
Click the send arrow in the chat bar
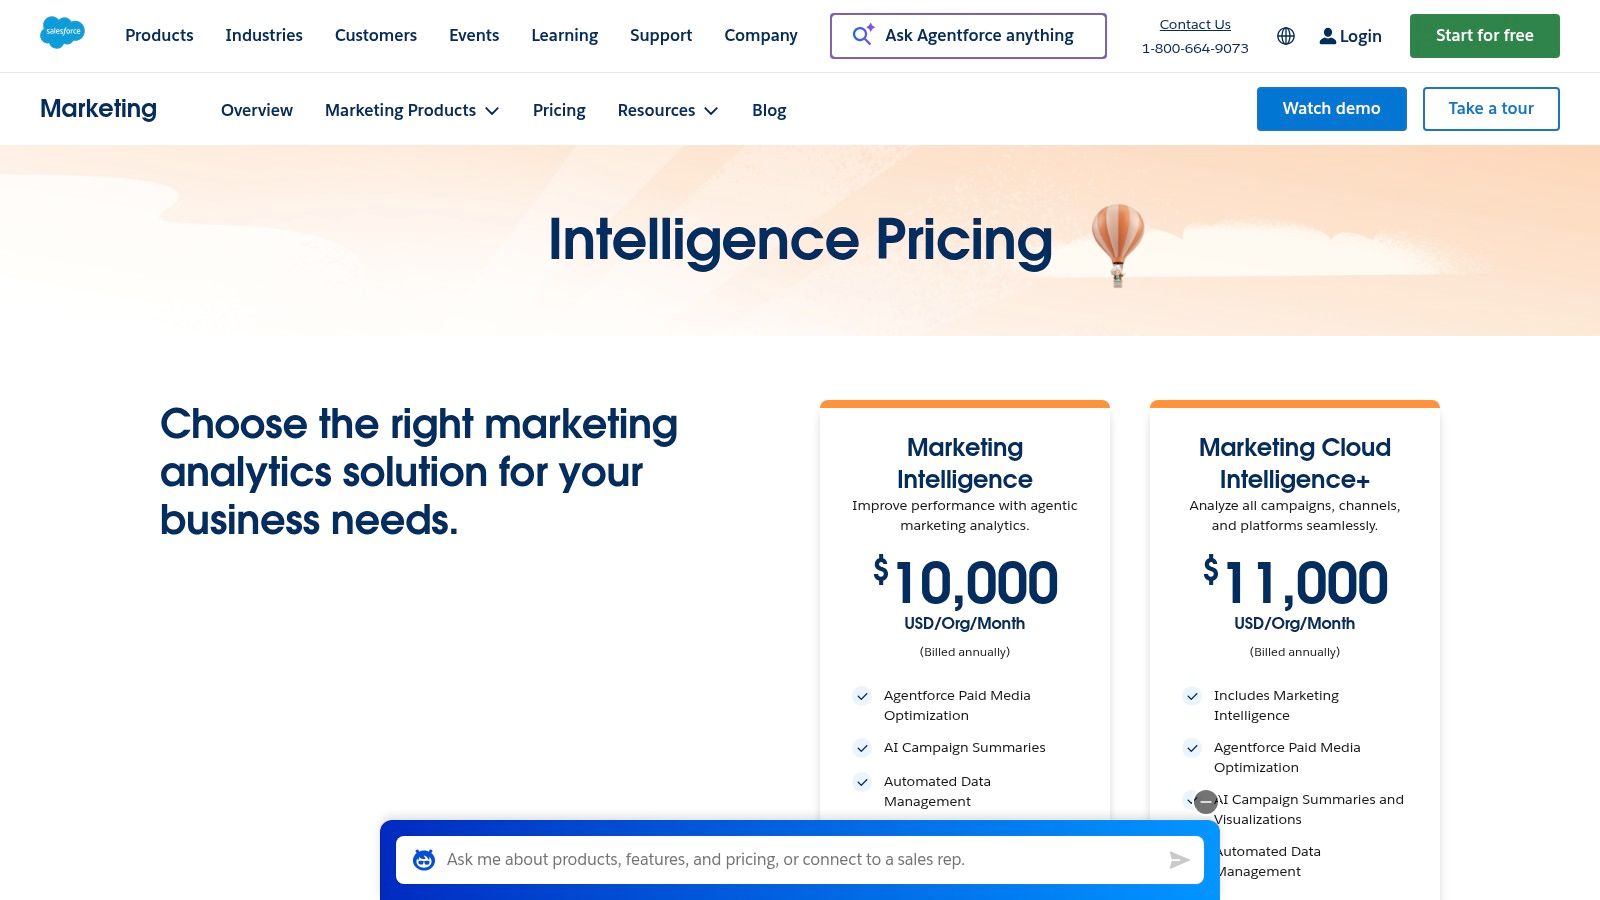point(1179,859)
